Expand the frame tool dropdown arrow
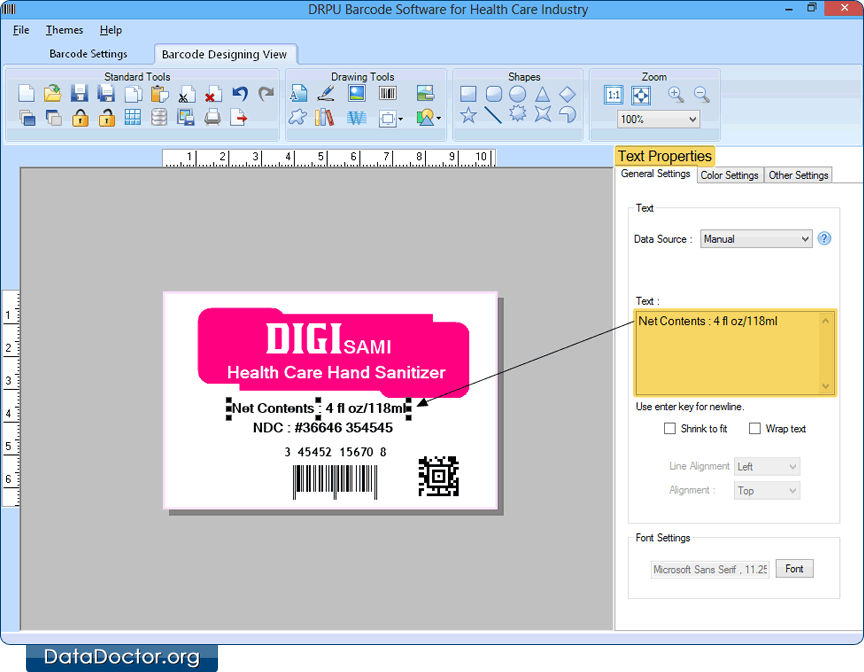The height and width of the screenshot is (672, 864). click(x=401, y=119)
